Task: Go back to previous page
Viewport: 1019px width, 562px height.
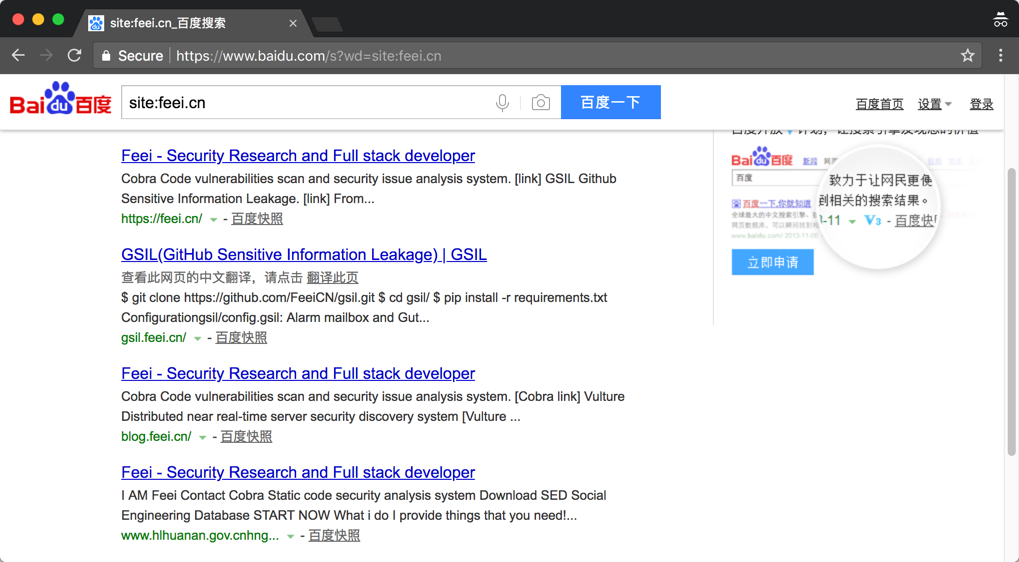Action: click(18, 56)
